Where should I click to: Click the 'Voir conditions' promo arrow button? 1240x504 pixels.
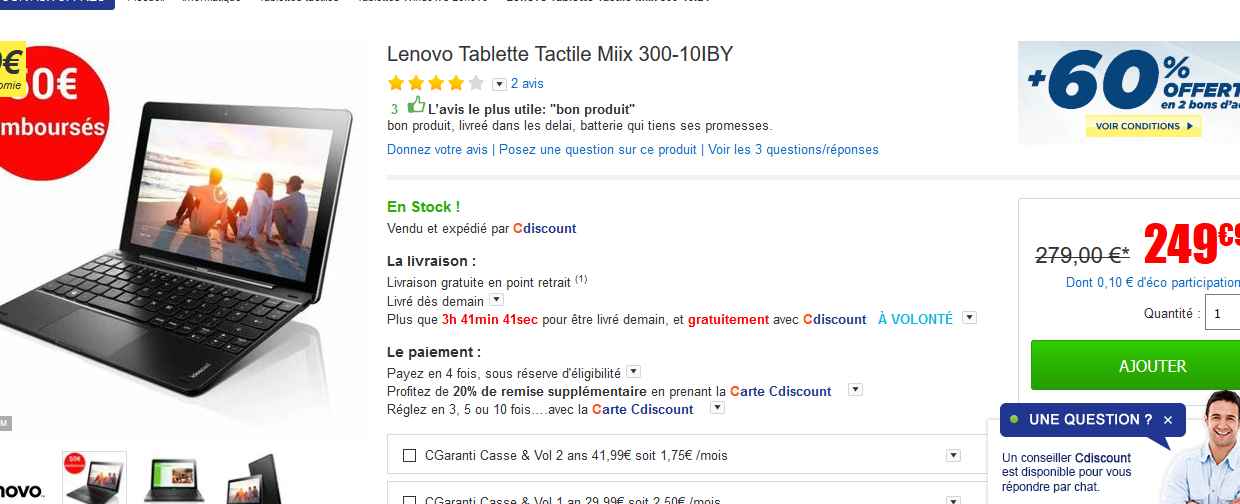tap(1143, 127)
